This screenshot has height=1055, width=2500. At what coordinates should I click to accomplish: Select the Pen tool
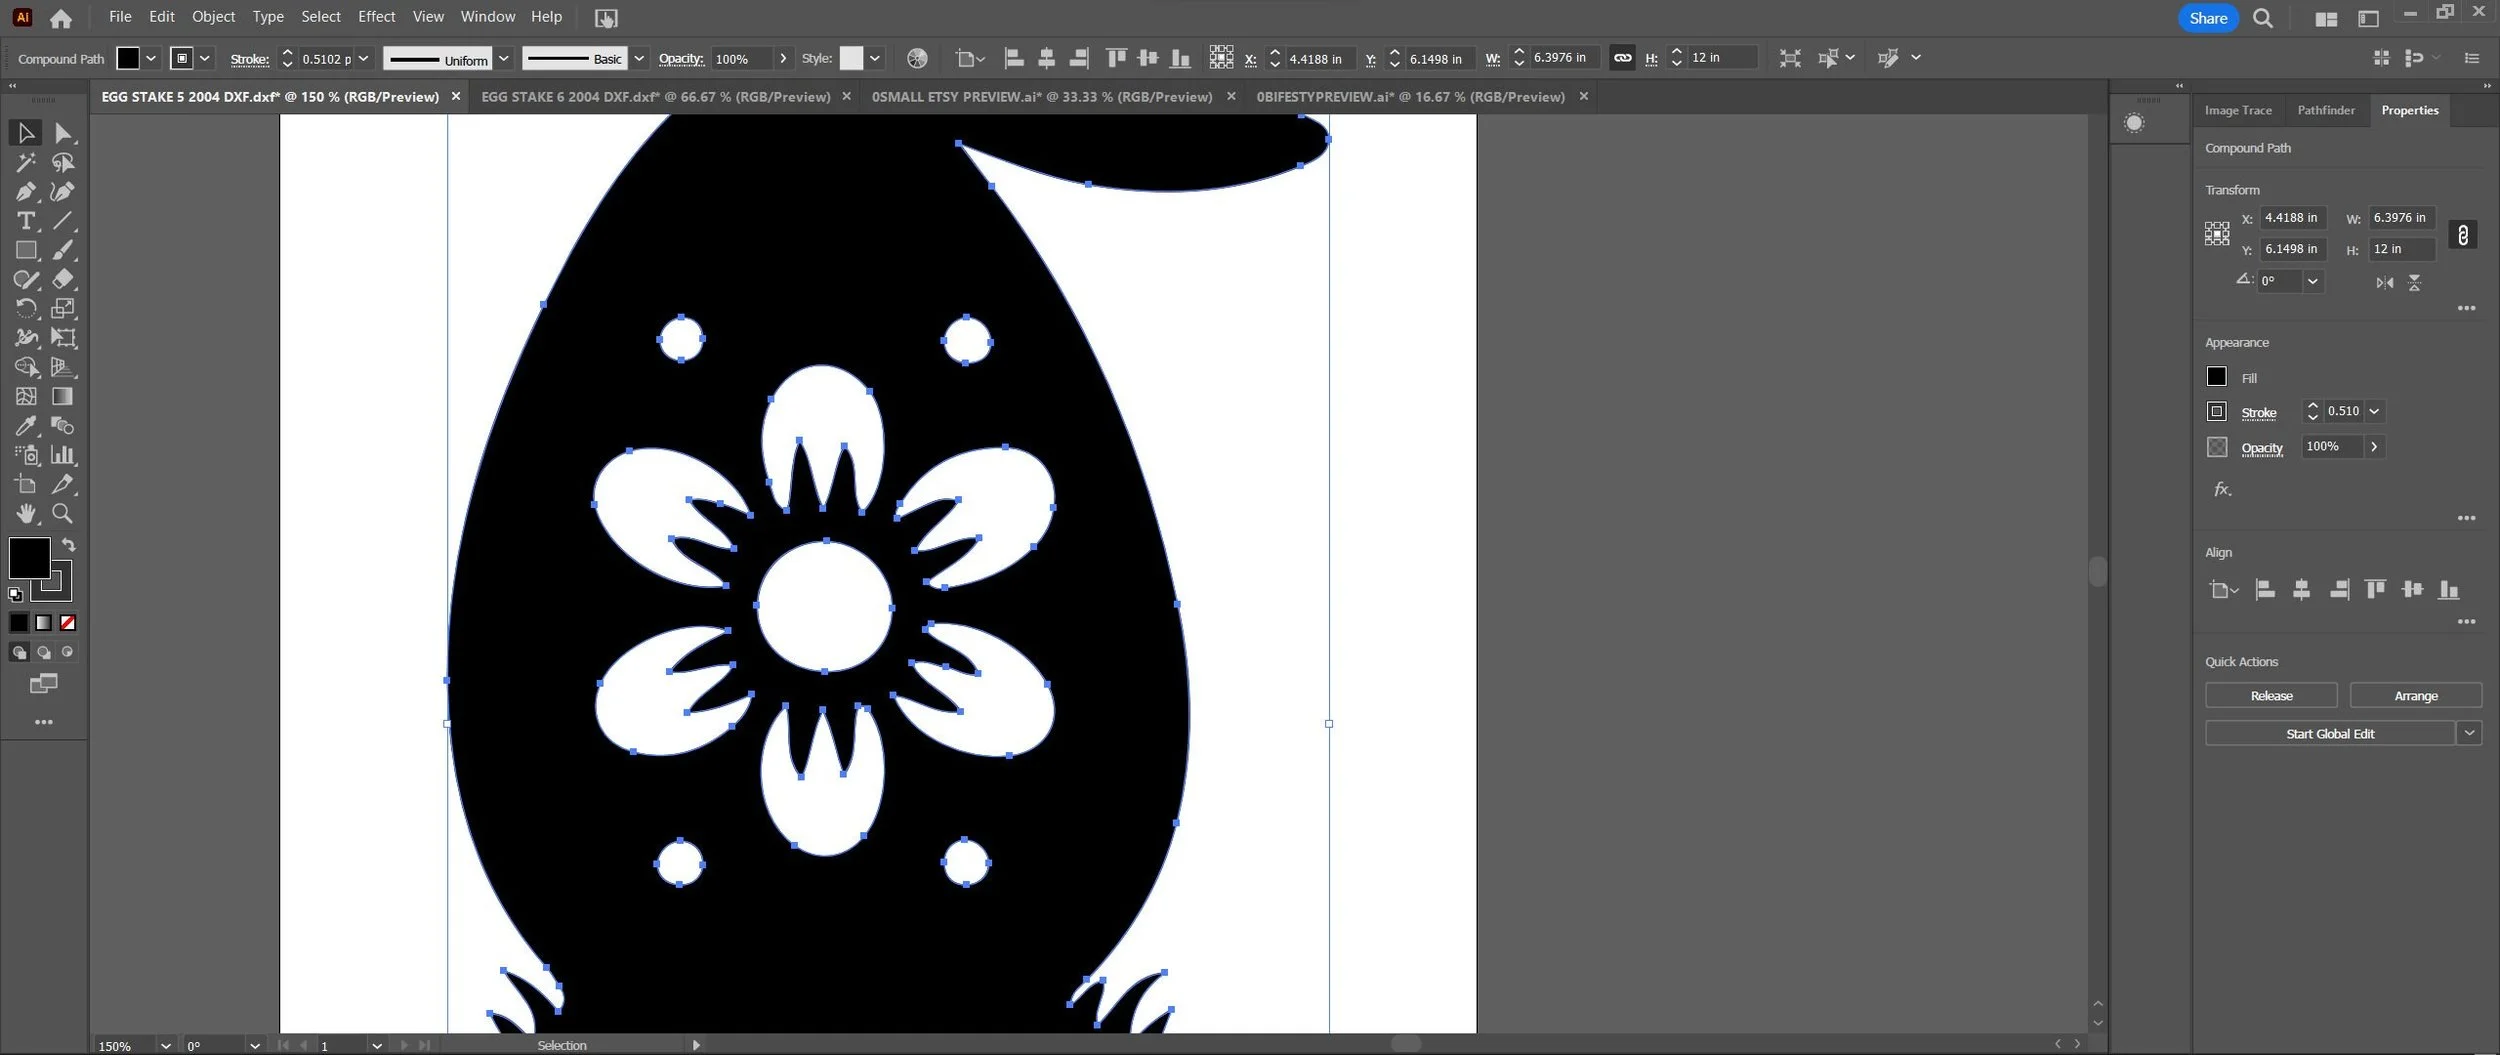click(26, 191)
